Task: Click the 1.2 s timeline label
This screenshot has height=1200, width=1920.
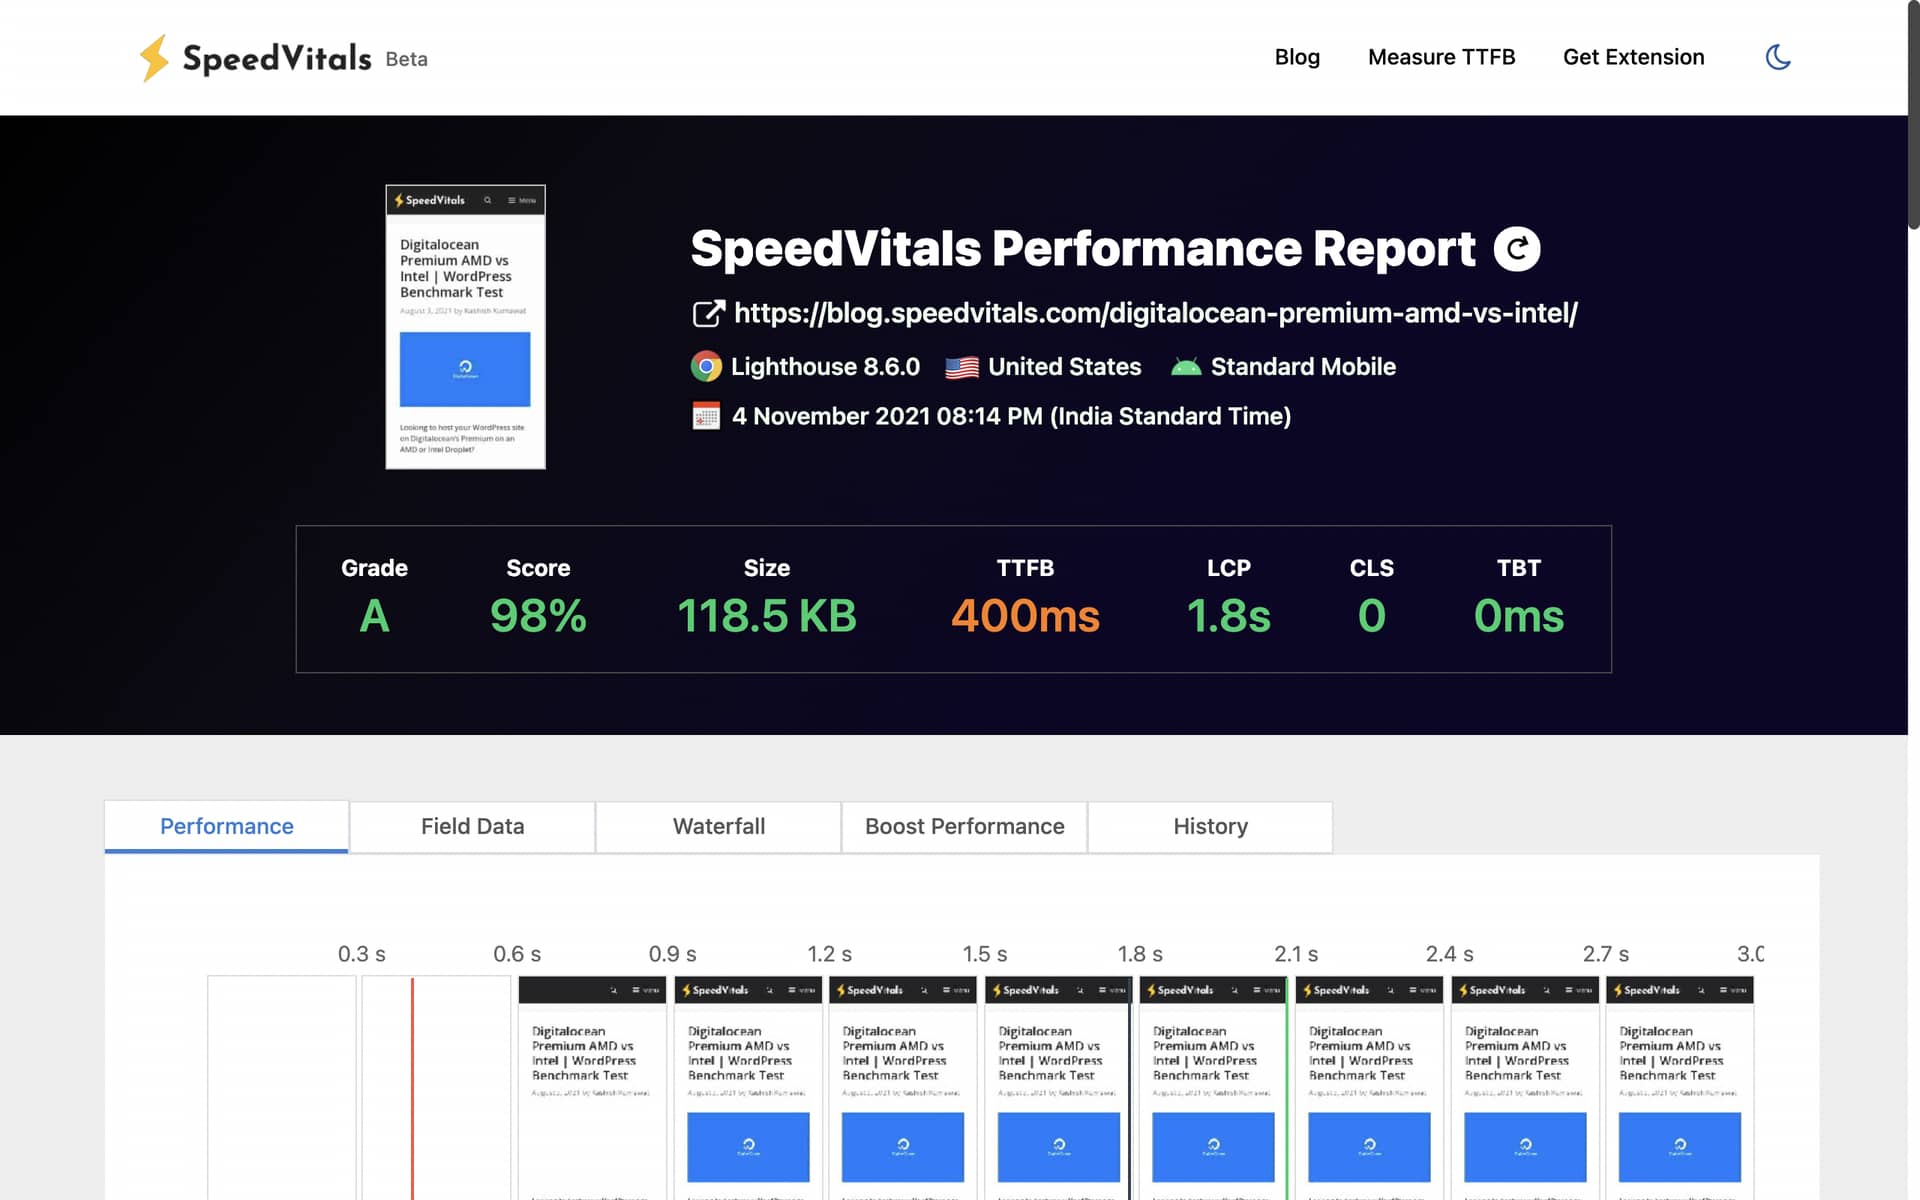Action: point(829,954)
